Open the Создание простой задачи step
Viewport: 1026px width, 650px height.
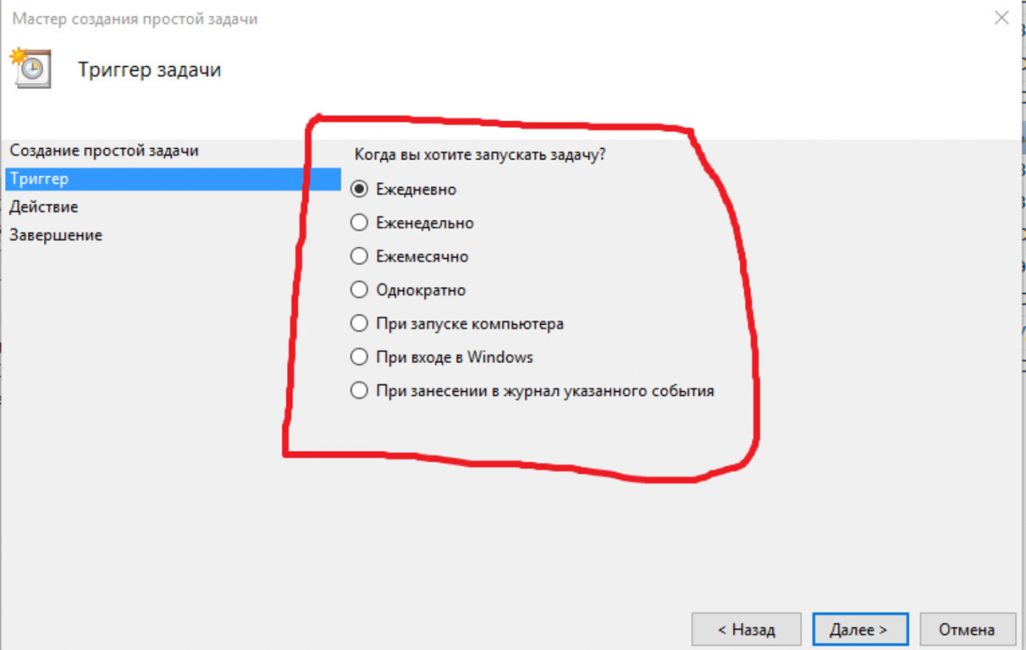pyautogui.click(x=104, y=151)
